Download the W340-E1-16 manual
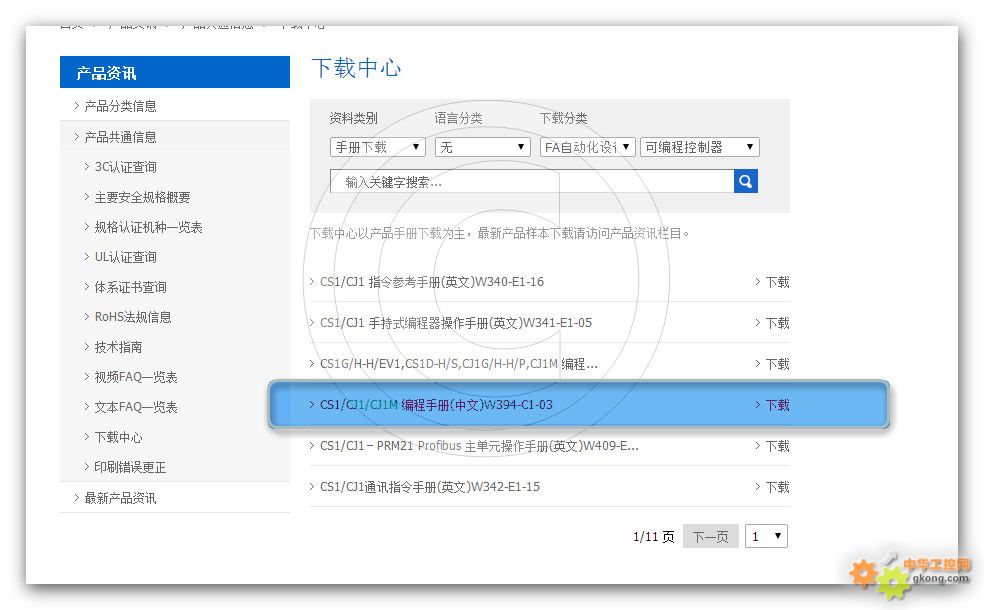 (x=777, y=282)
